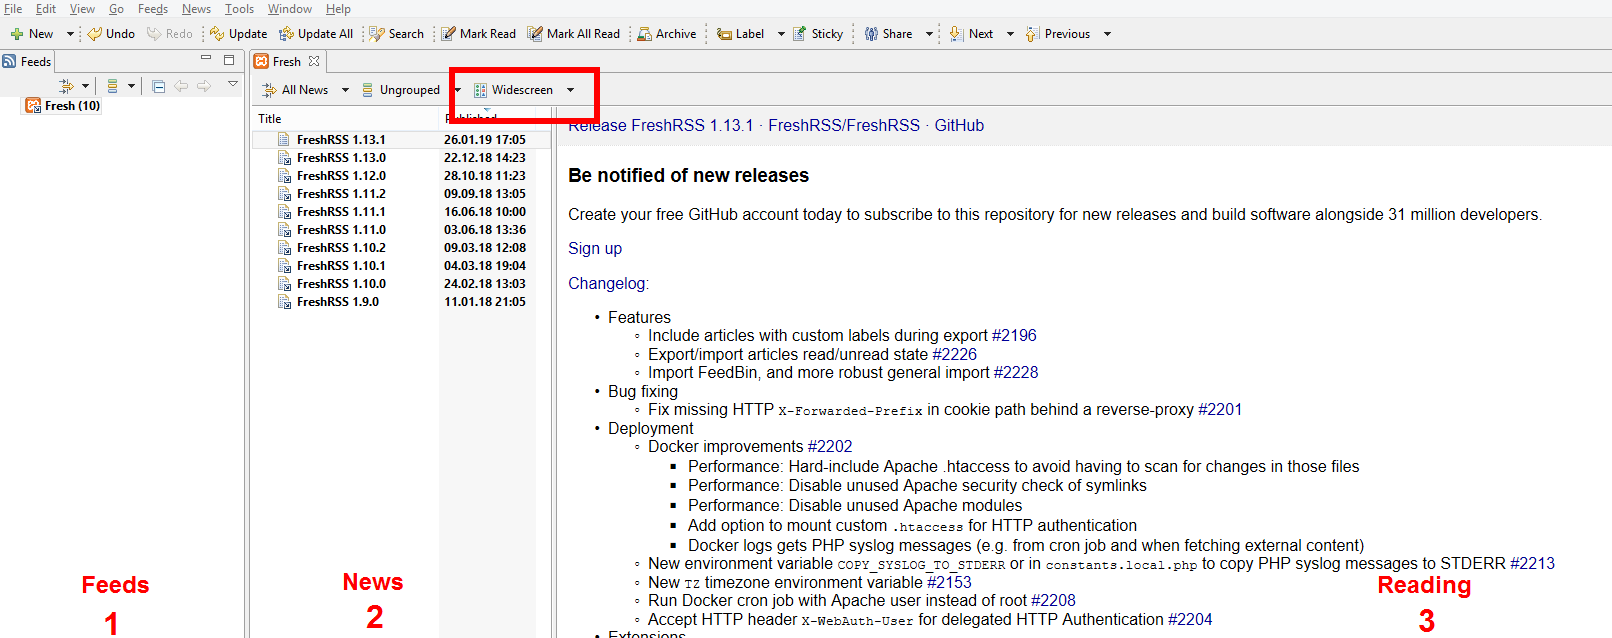This screenshot has width=1612, height=638.
Task: Close the Fresh tab
Action: click(x=314, y=62)
